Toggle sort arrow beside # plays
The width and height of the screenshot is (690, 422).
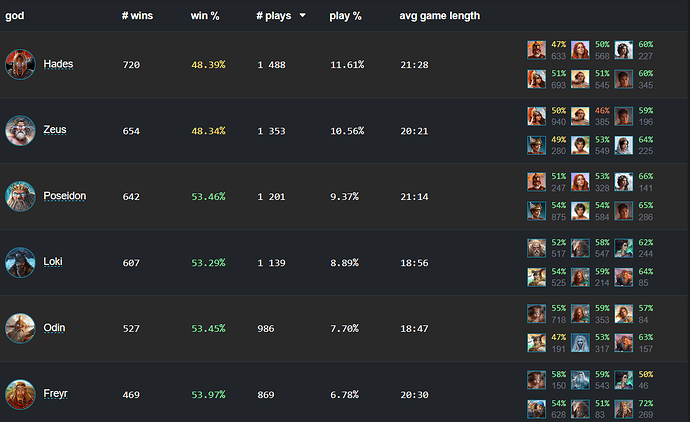click(302, 15)
